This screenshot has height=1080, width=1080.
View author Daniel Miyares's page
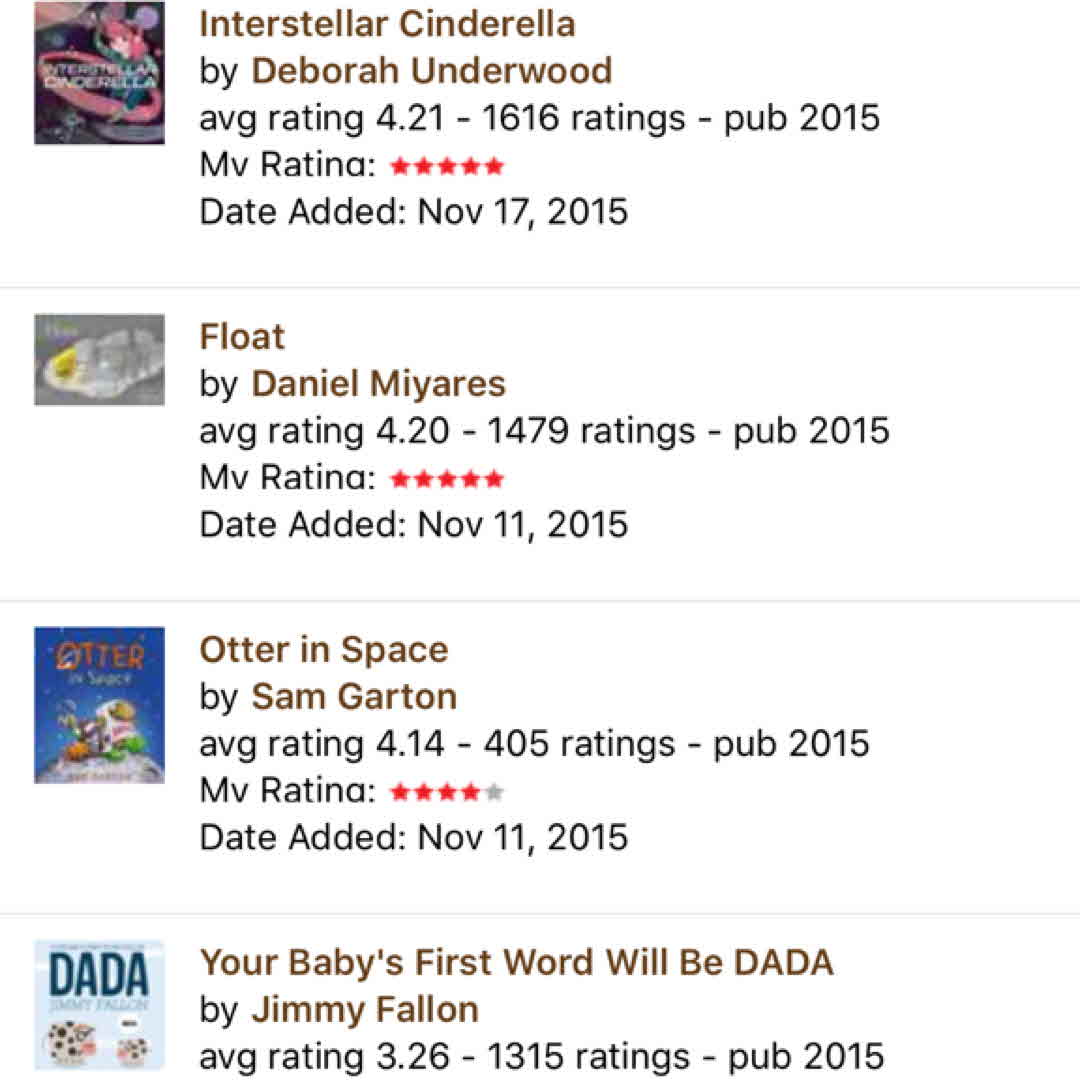[378, 383]
